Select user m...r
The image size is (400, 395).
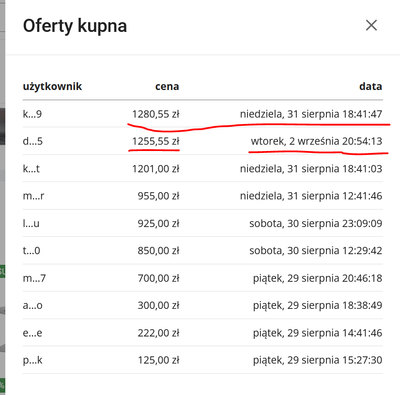click(x=33, y=196)
